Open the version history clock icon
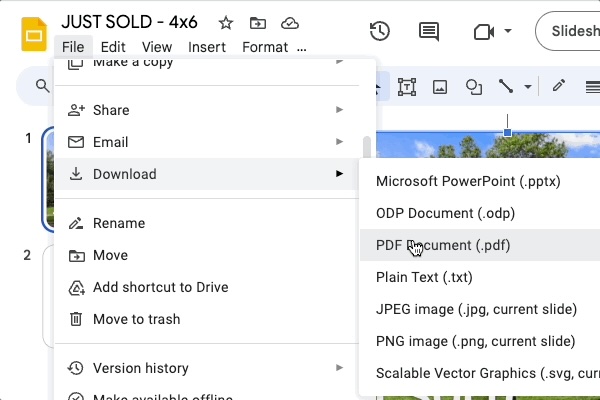 (x=380, y=31)
